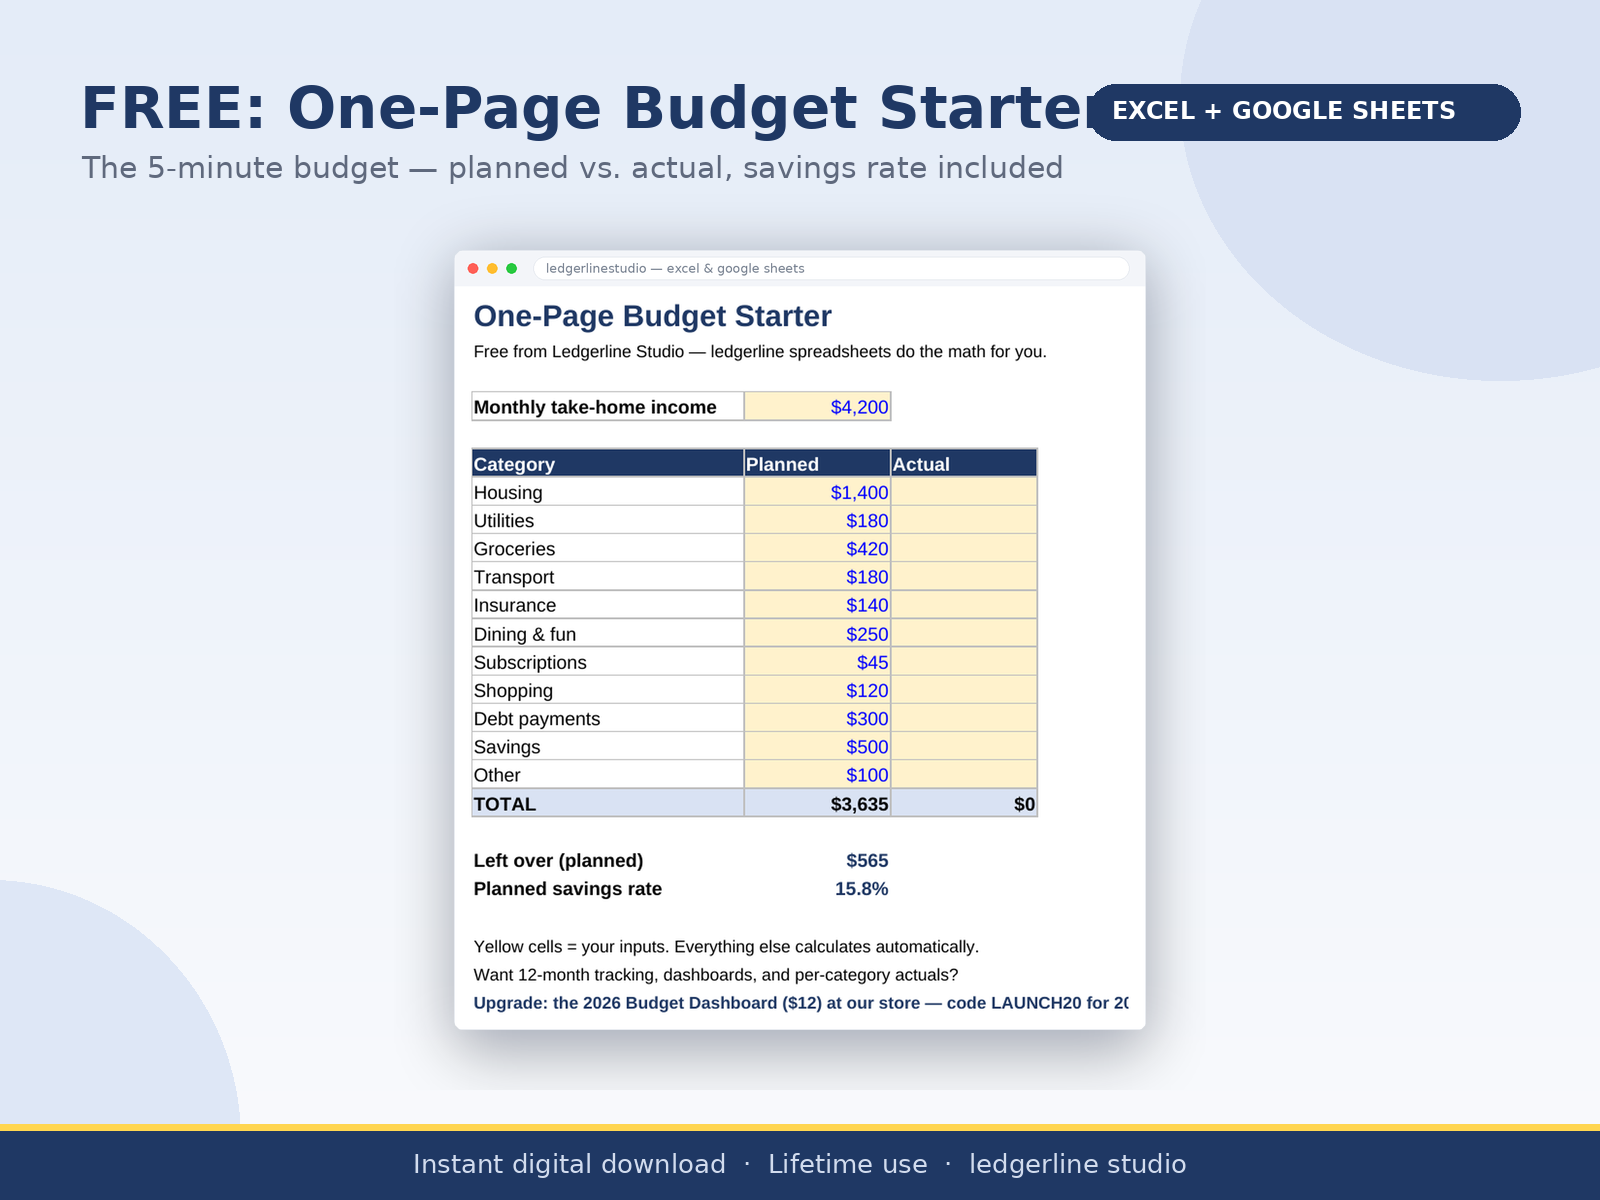Select the $140 planned Insurance cell
Screen dimensions: 1600x1200
(x=817, y=605)
